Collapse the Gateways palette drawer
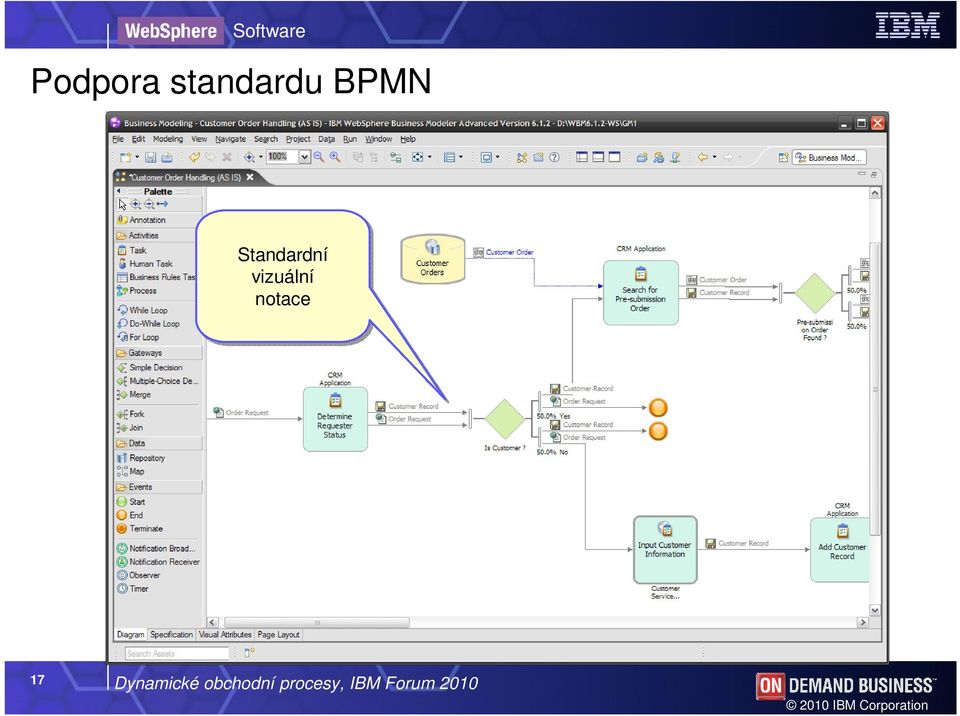 [x=158, y=353]
